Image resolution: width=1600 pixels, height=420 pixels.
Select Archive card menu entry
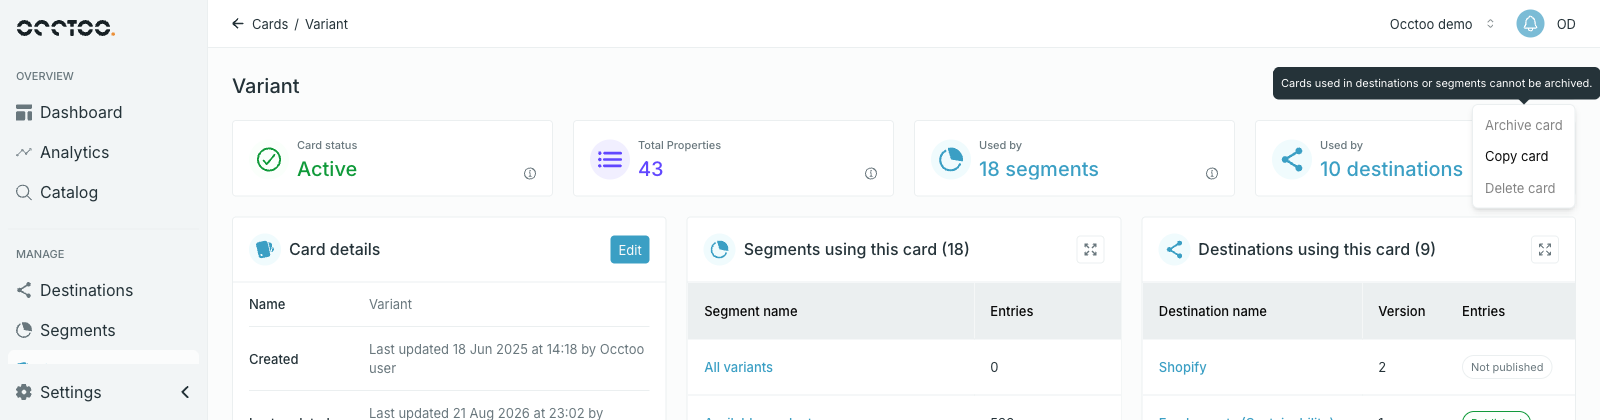(x=1524, y=125)
